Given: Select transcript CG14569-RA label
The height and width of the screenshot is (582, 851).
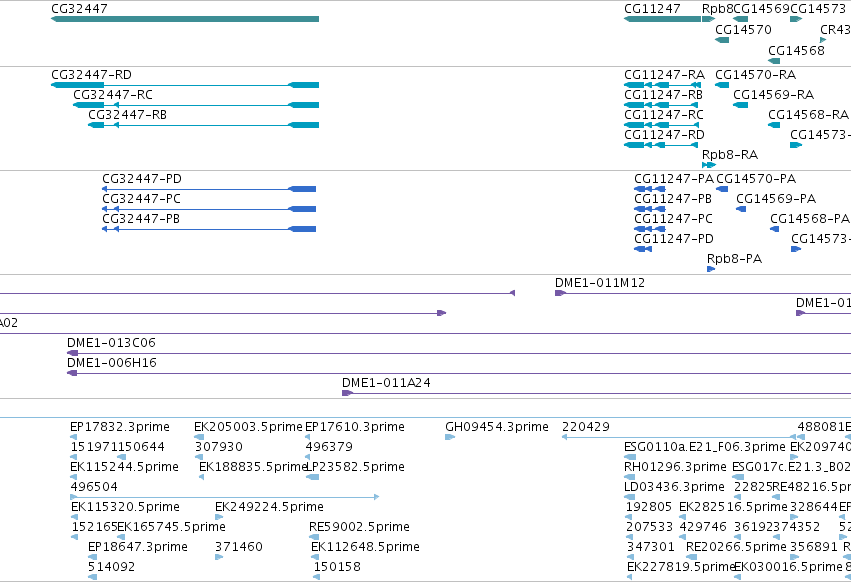Looking at the screenshot, I should (x=773, y=94).
